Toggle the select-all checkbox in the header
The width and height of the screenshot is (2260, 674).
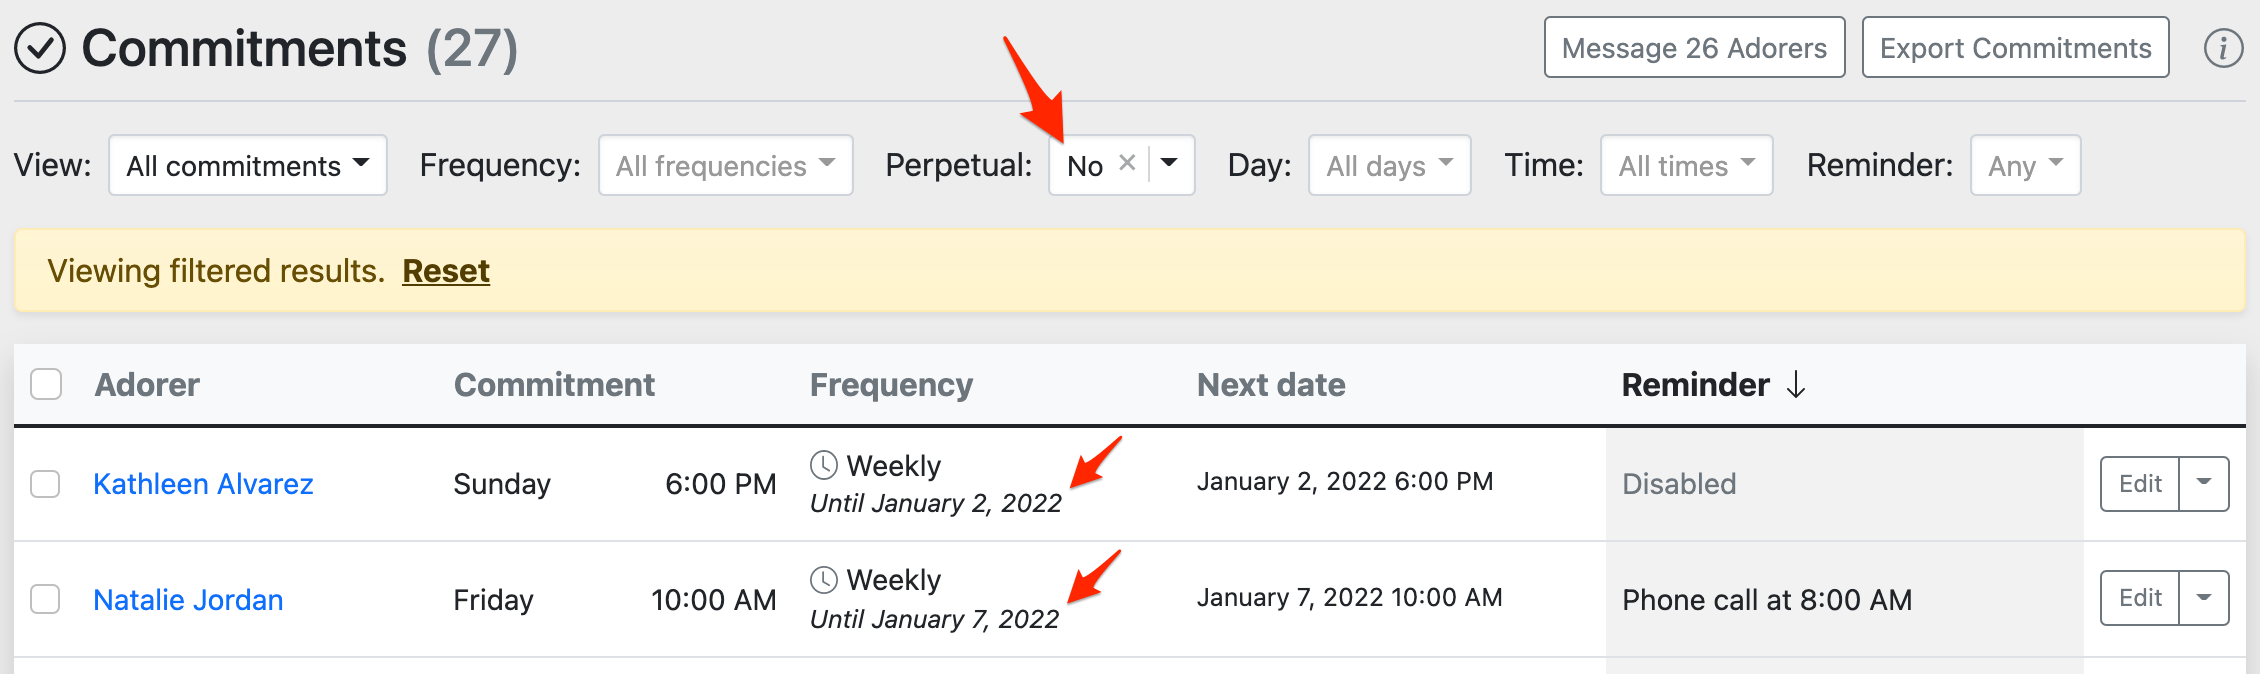click(x=46, y=384)
